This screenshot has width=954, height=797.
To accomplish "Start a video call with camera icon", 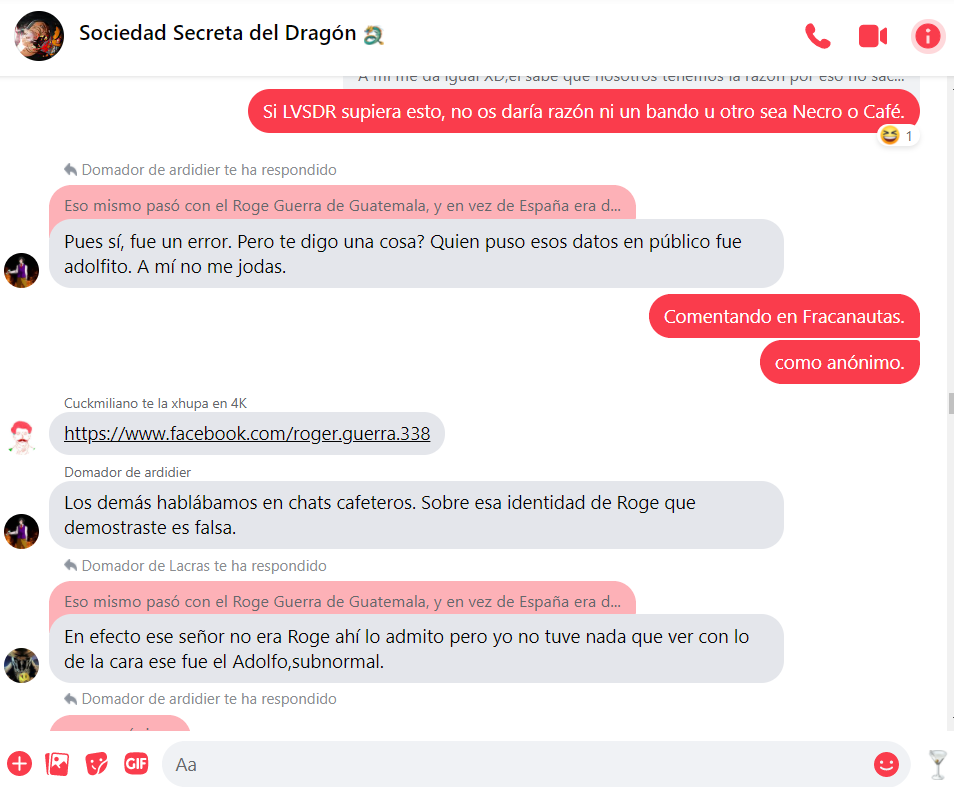I will (872, 36).
